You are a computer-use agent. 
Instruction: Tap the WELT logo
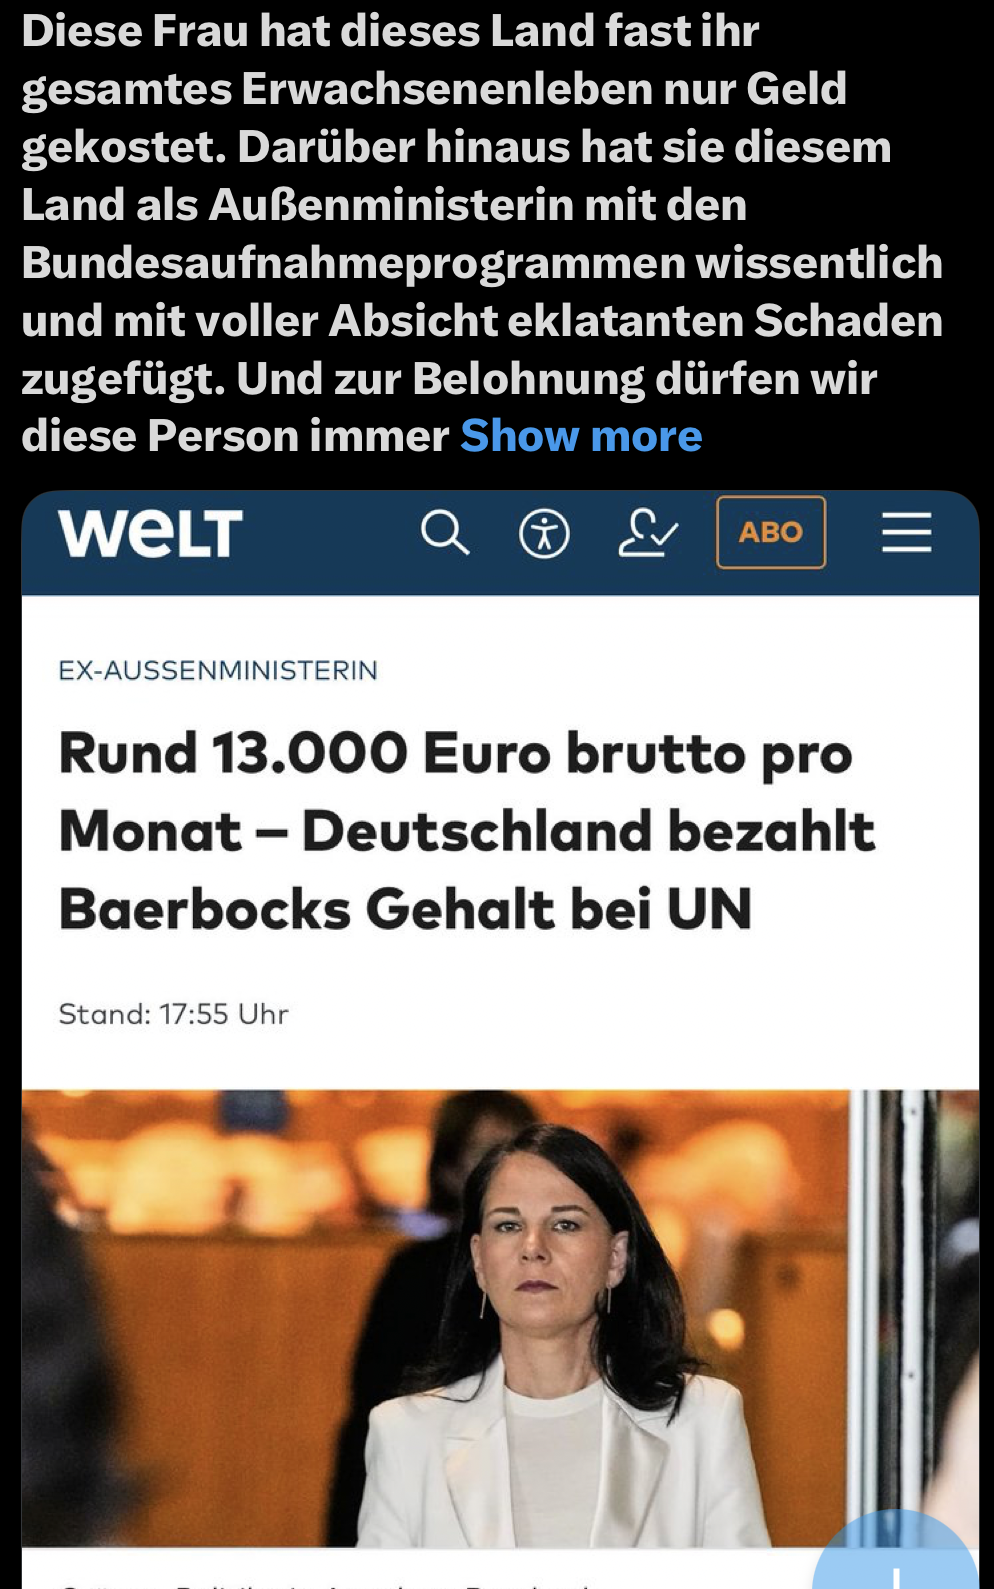coord(150,532)
